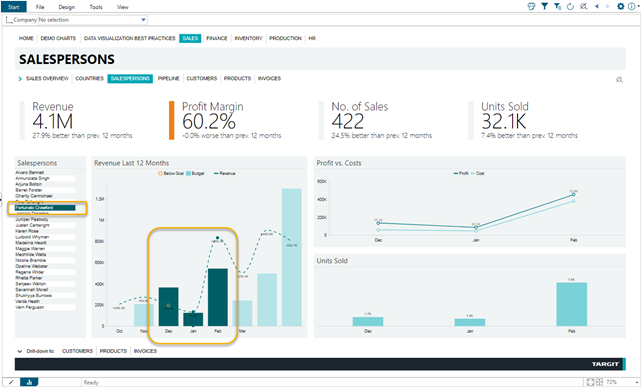The height and width of the screenshot is (388, 642).
Task: Toggle the fit-to-screen icon near zoom percentage
Action: (590, 382)
